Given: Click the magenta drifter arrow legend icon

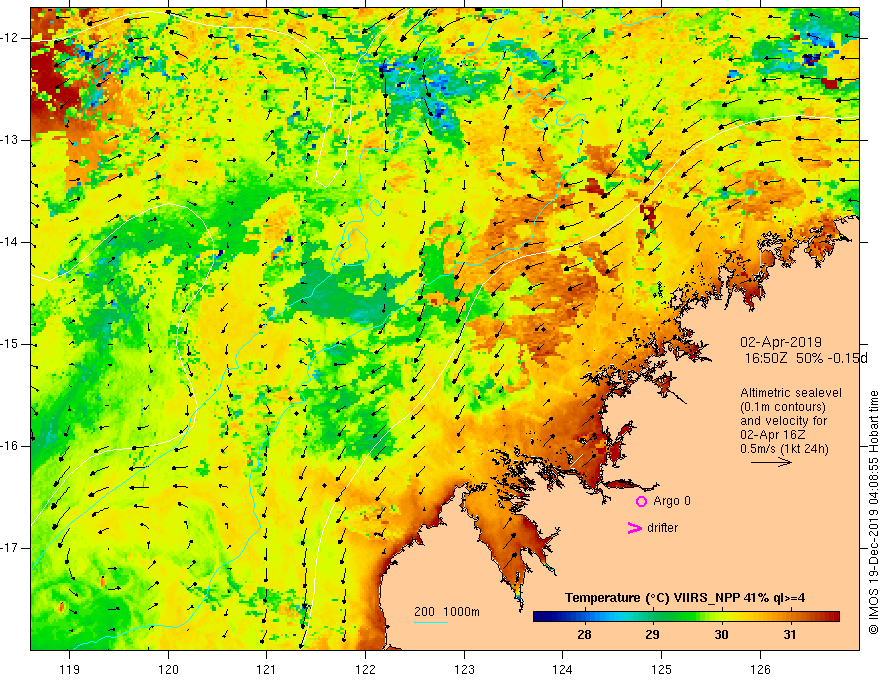Looking at the screenshot, I should [x=635, y=528].
